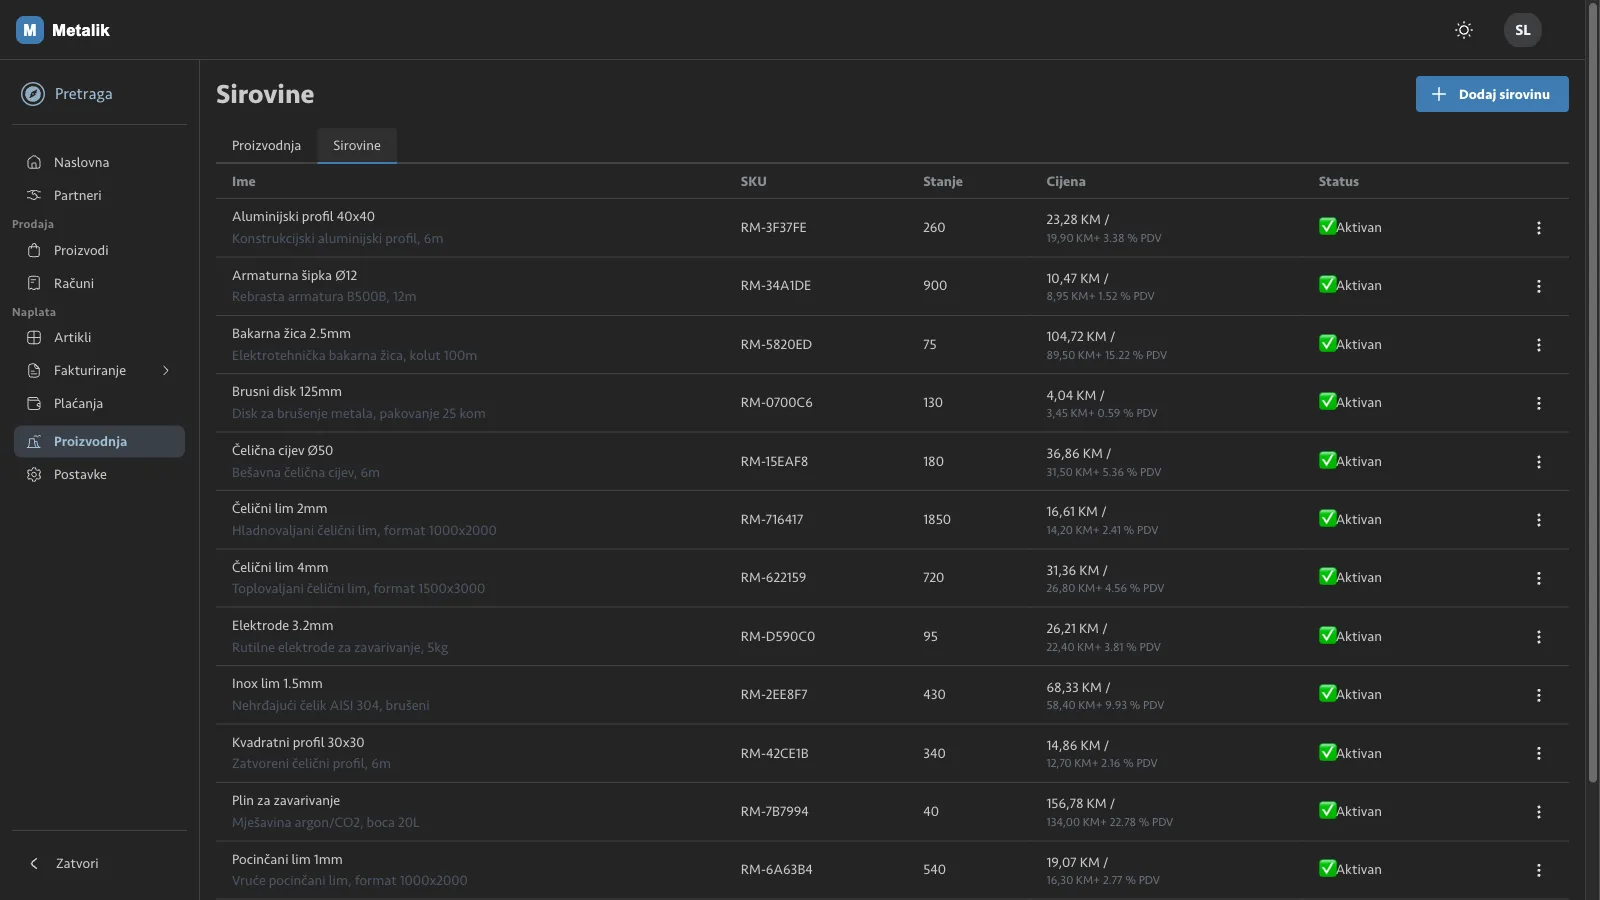Click the Dodaj sirovinu button
The width and height of the screenshot is (1600, 900).
coord(1492,94)
